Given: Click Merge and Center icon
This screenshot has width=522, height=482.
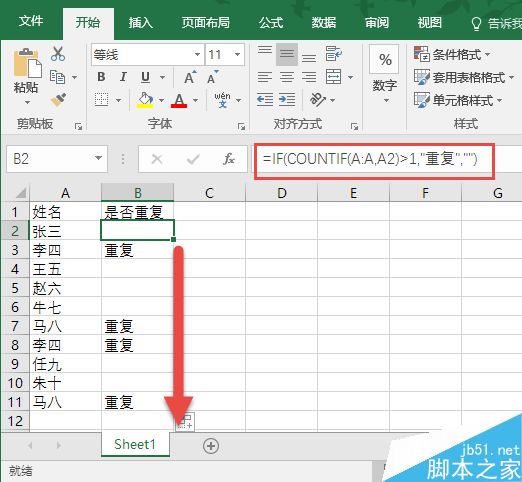Looking at the screenshot, I should tap(333, 77).
